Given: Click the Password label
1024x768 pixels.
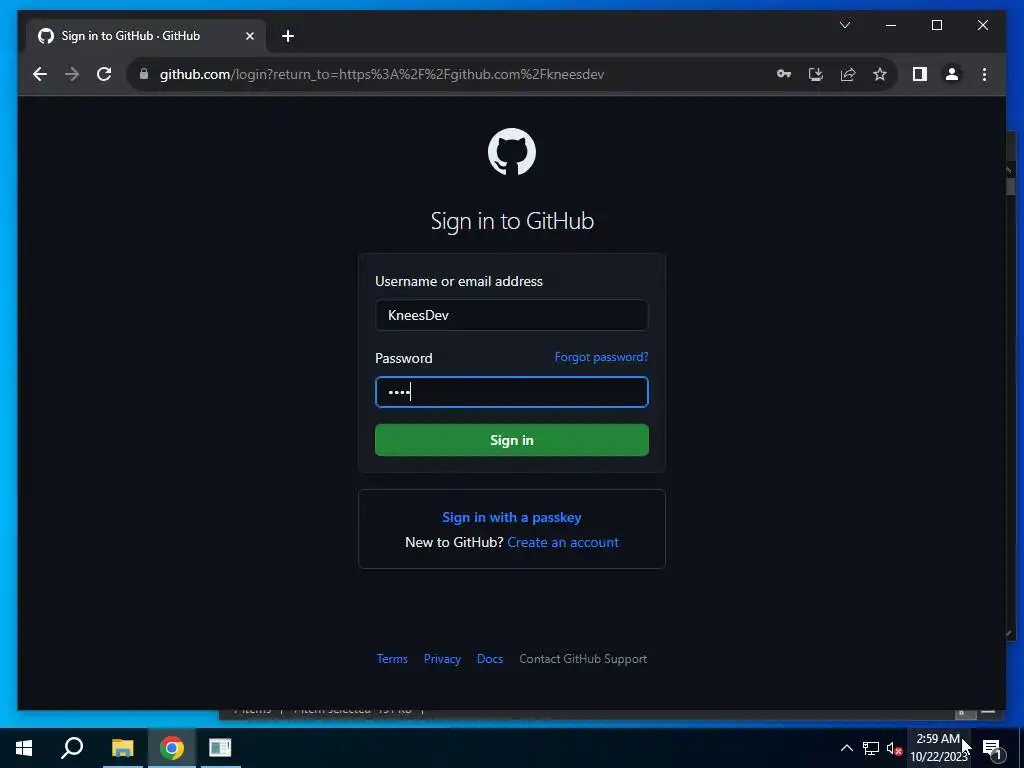Looking at the screenshot, I should [404, 358].
